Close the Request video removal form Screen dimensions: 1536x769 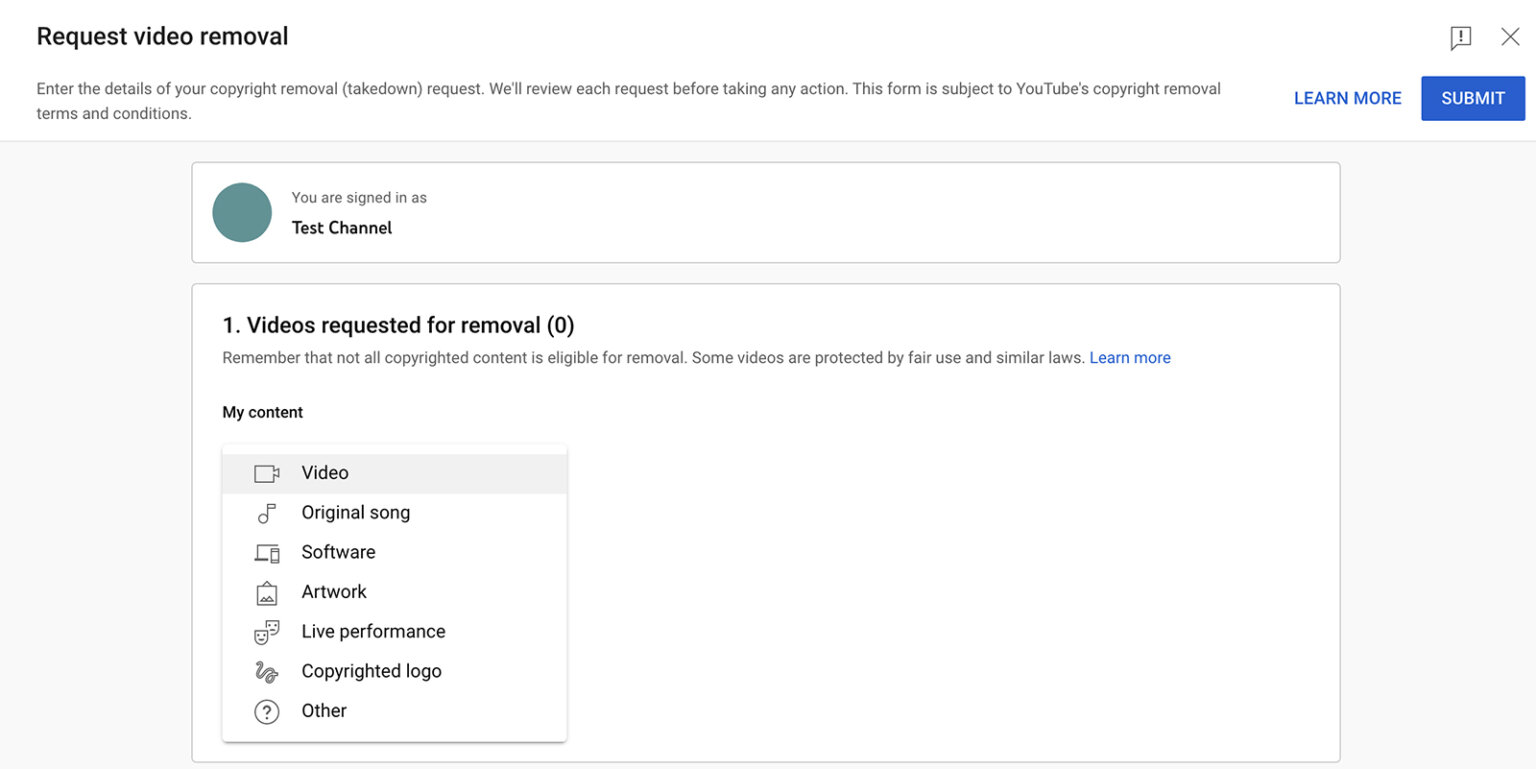pyautogui.click(x=1510, y=37)
